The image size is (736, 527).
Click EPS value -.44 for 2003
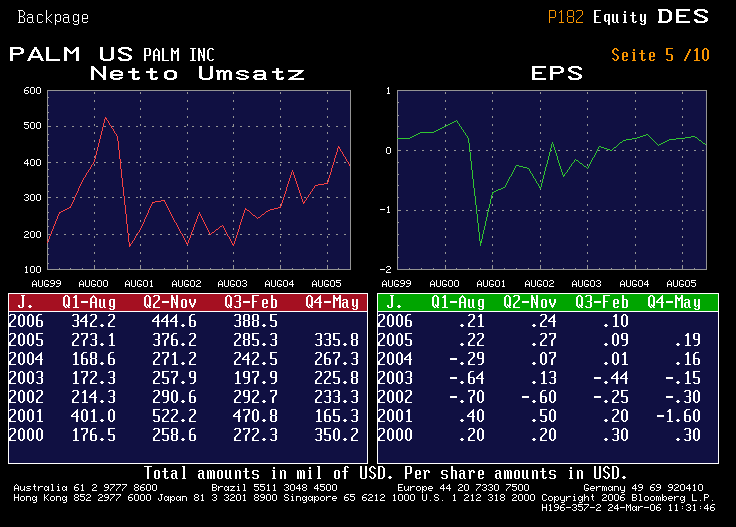pyautogui.click(x=611, y=378)
